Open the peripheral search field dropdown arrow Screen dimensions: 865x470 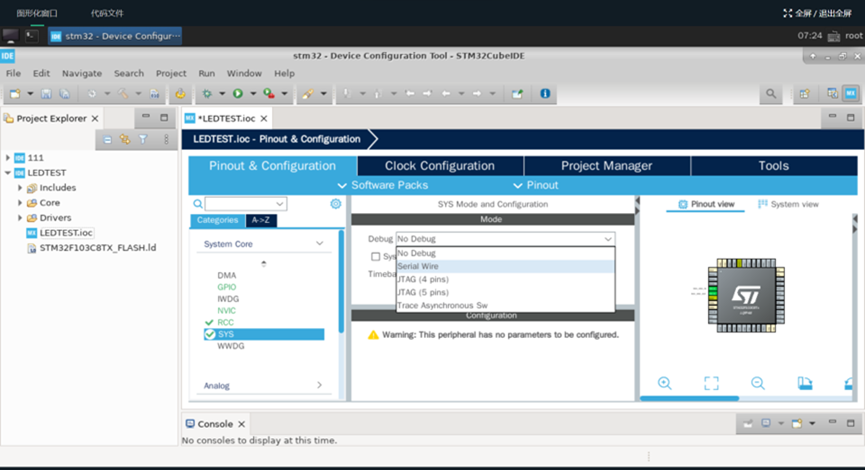pos(280,204)
